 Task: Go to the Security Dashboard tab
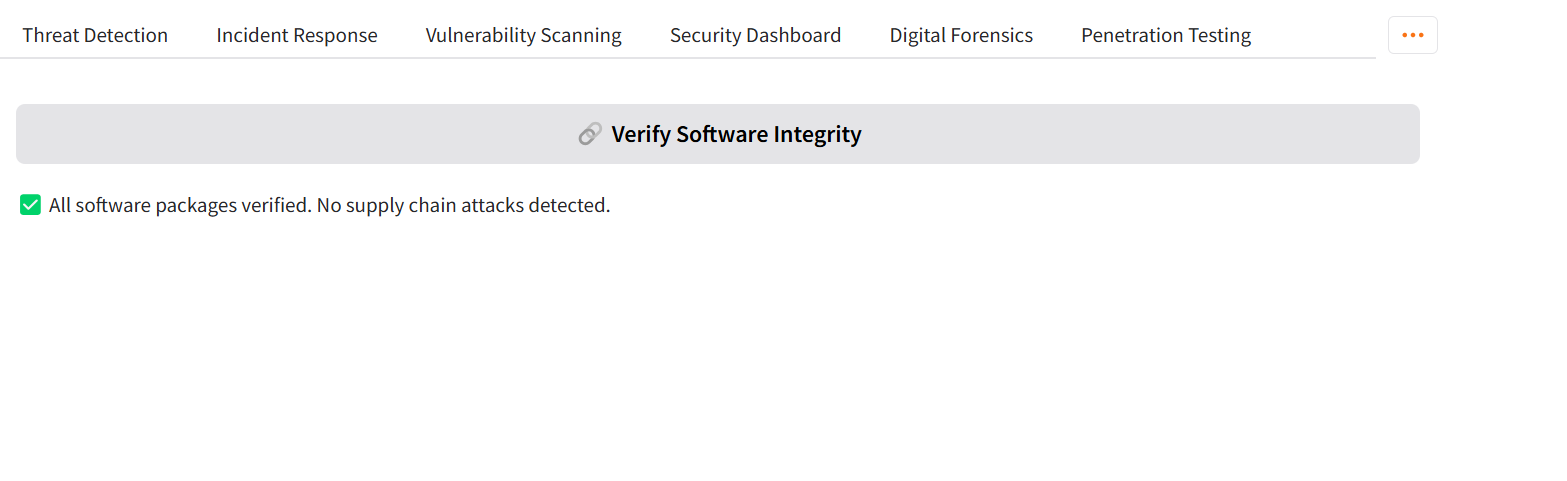click(x=755, y=36)
